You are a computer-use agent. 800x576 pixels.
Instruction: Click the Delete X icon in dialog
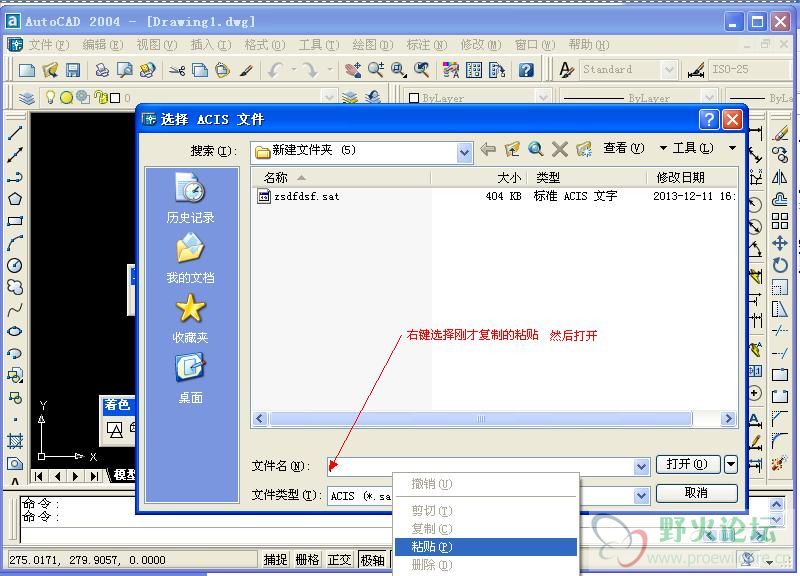tap(560, 149)
